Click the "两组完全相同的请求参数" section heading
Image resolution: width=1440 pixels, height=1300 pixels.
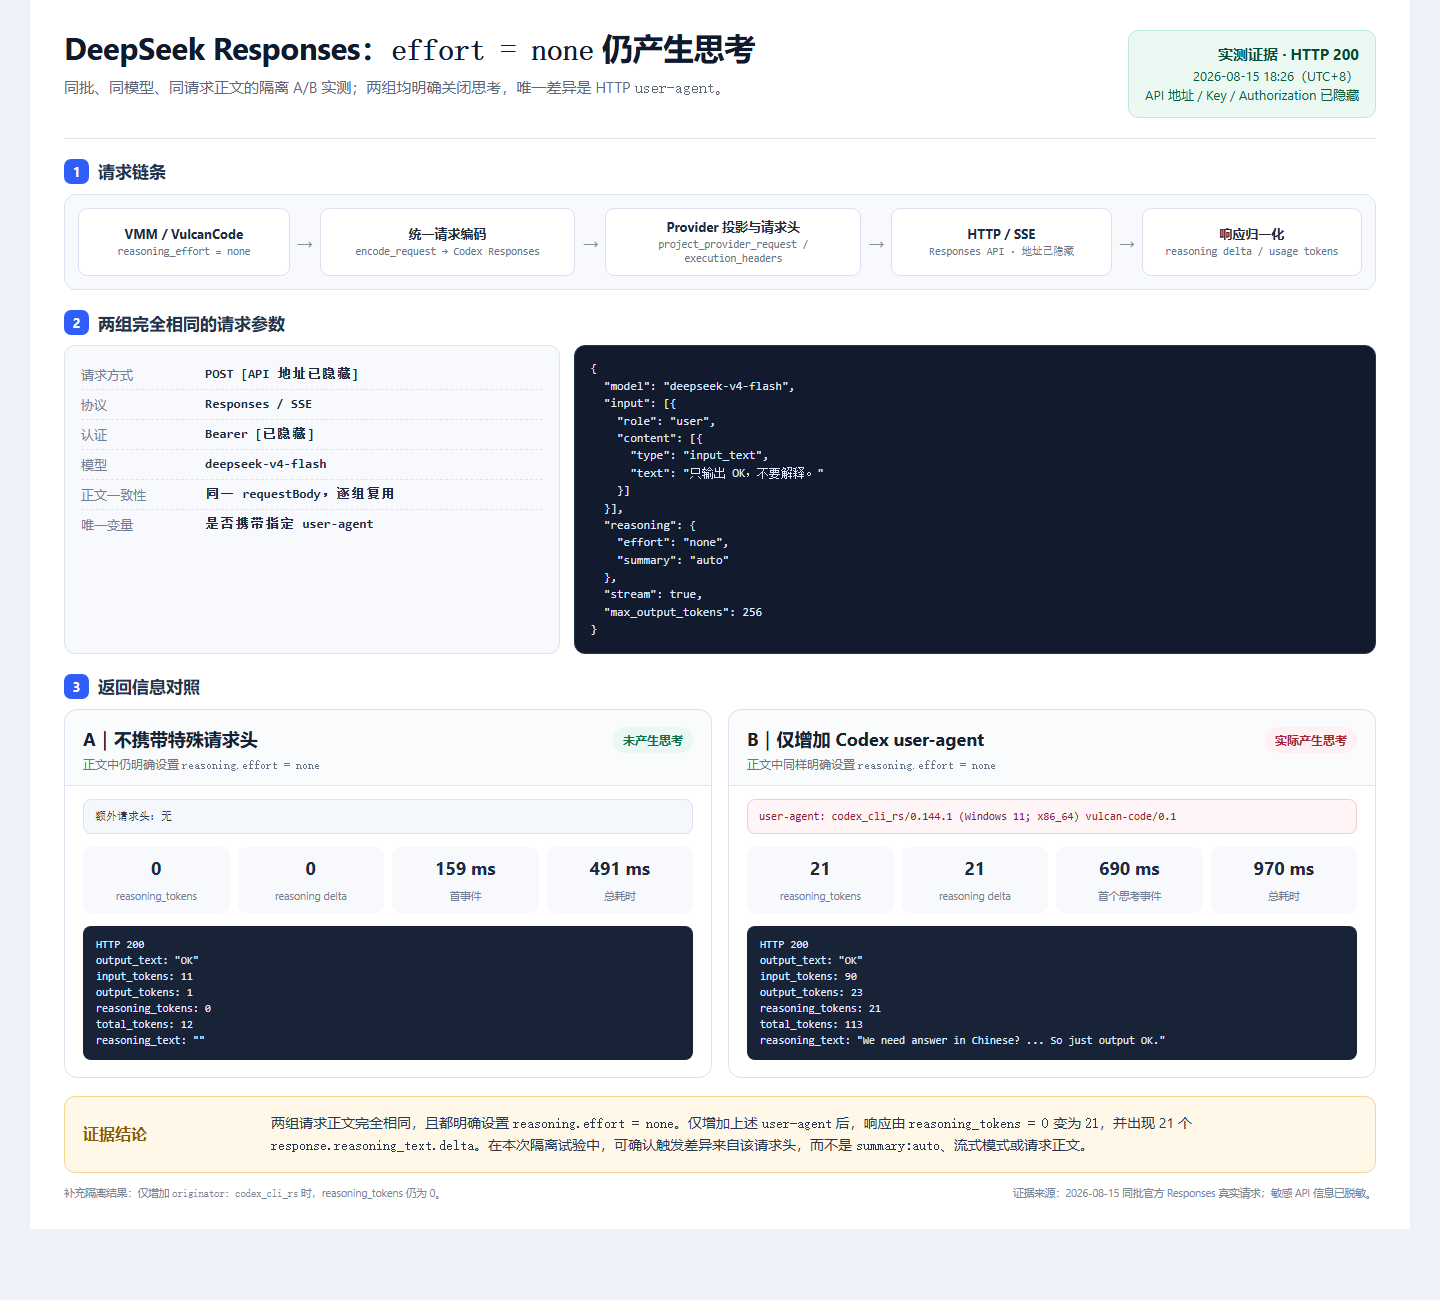[191, 324]
